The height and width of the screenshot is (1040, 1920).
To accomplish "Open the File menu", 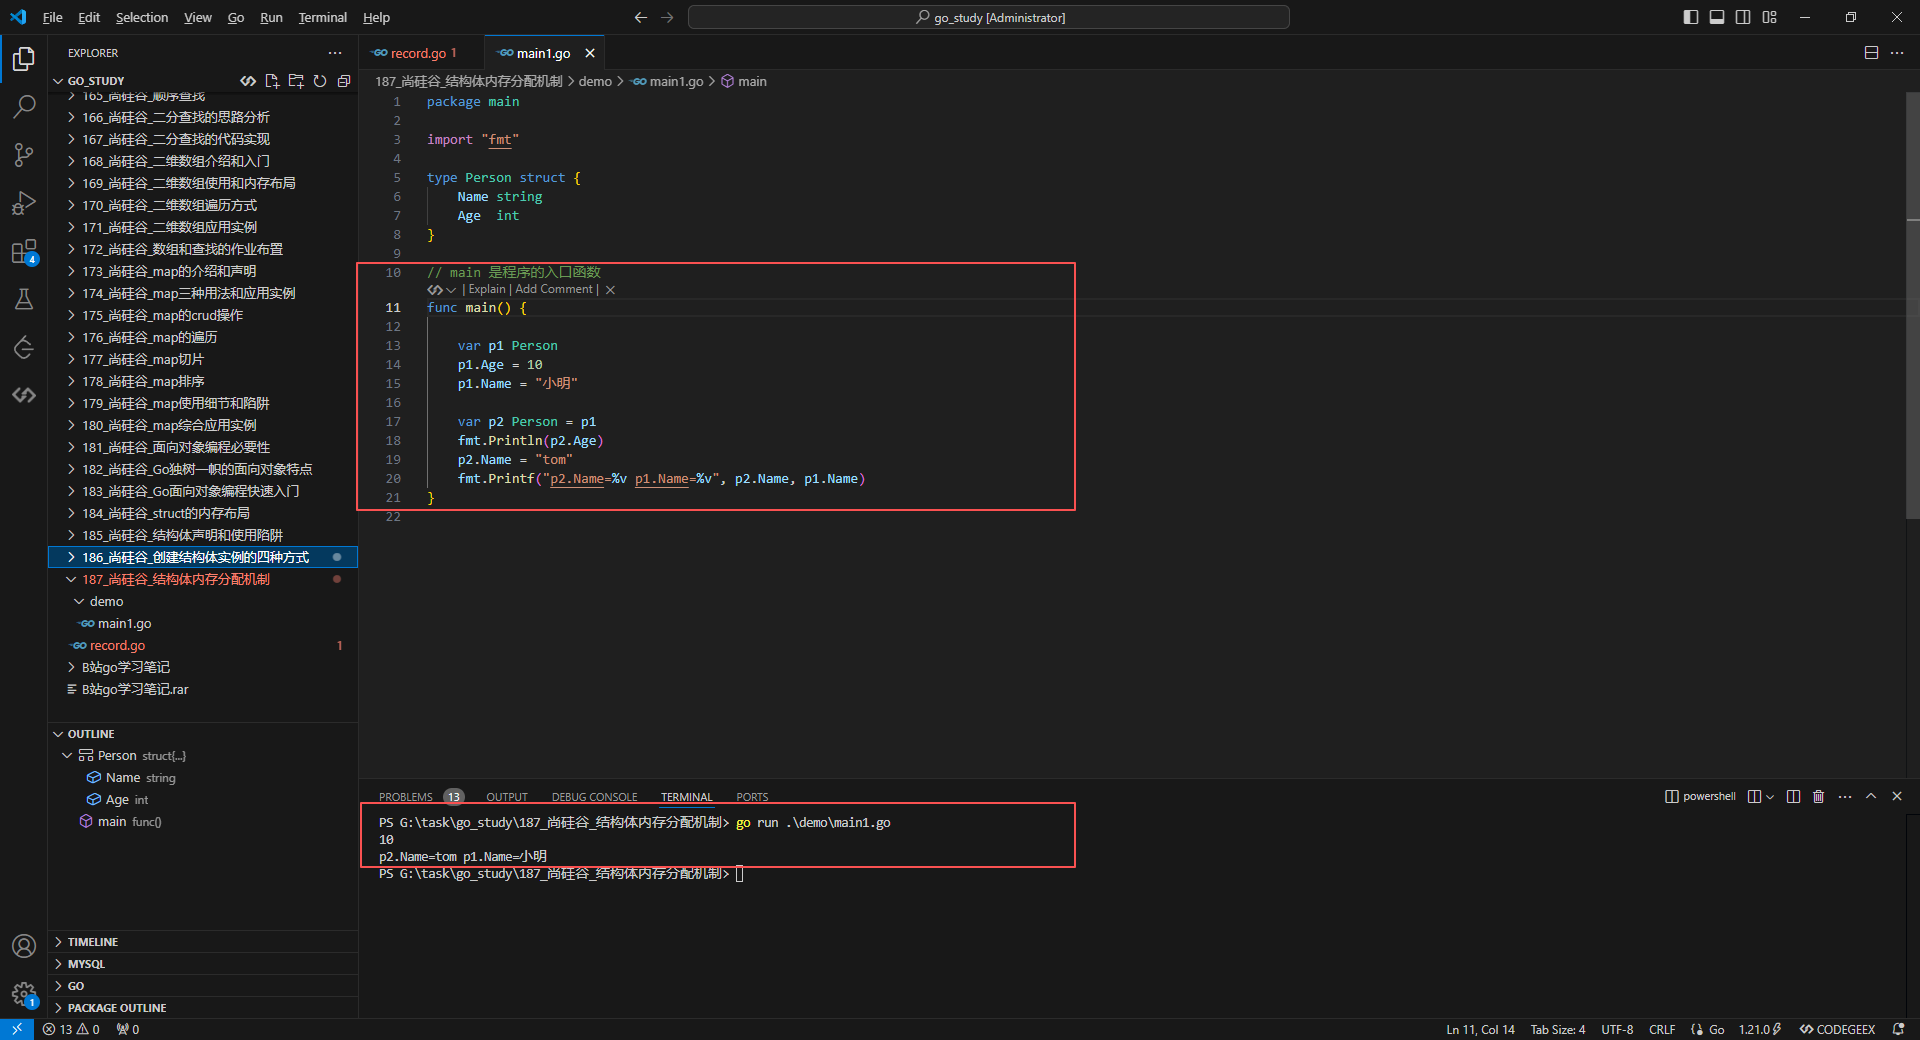I will click(x=53, y=17).
